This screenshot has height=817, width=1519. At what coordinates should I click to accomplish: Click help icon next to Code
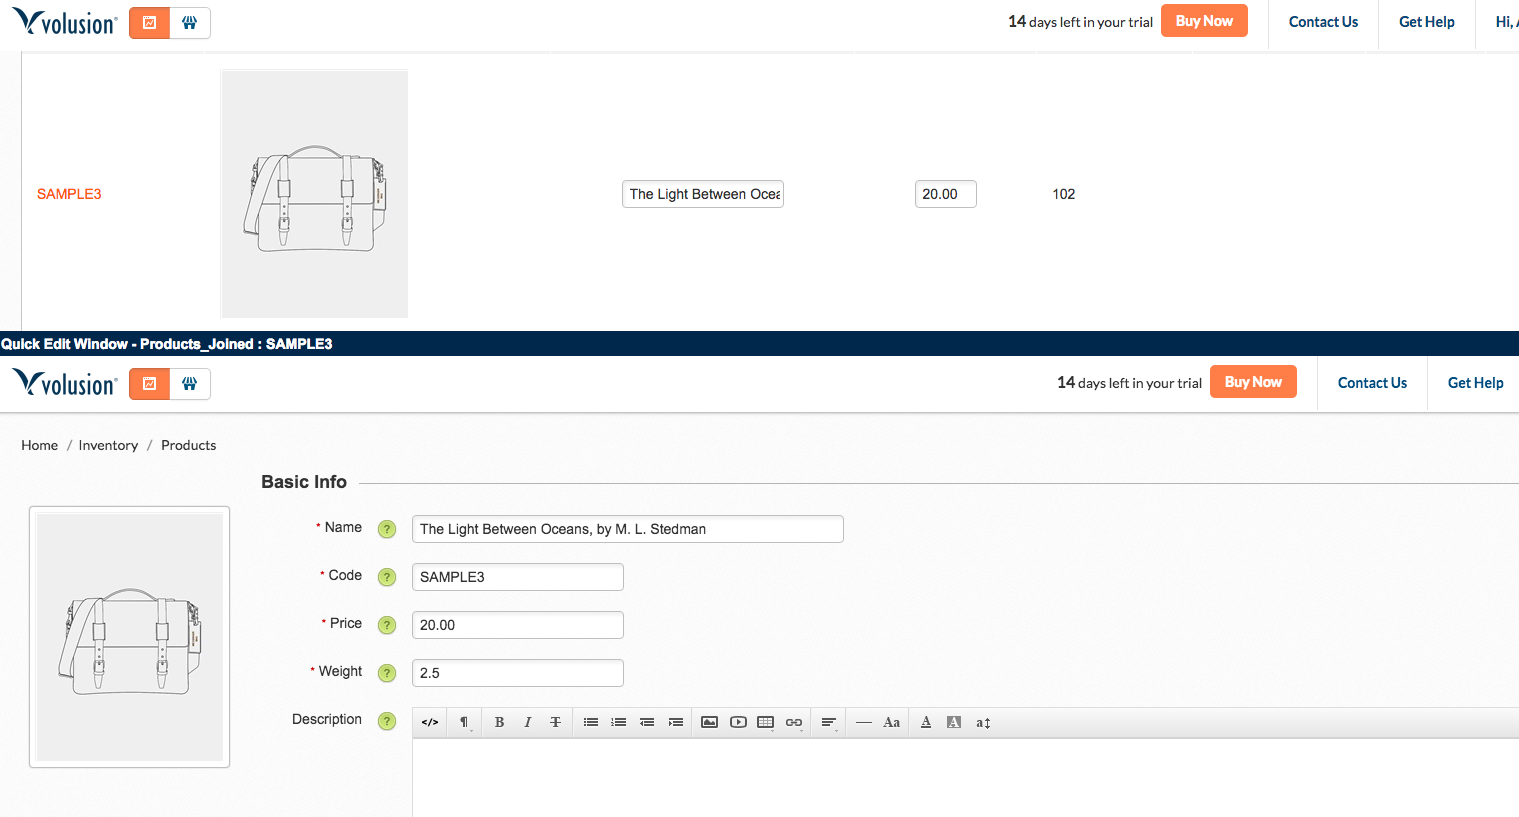tap(387, 577)
